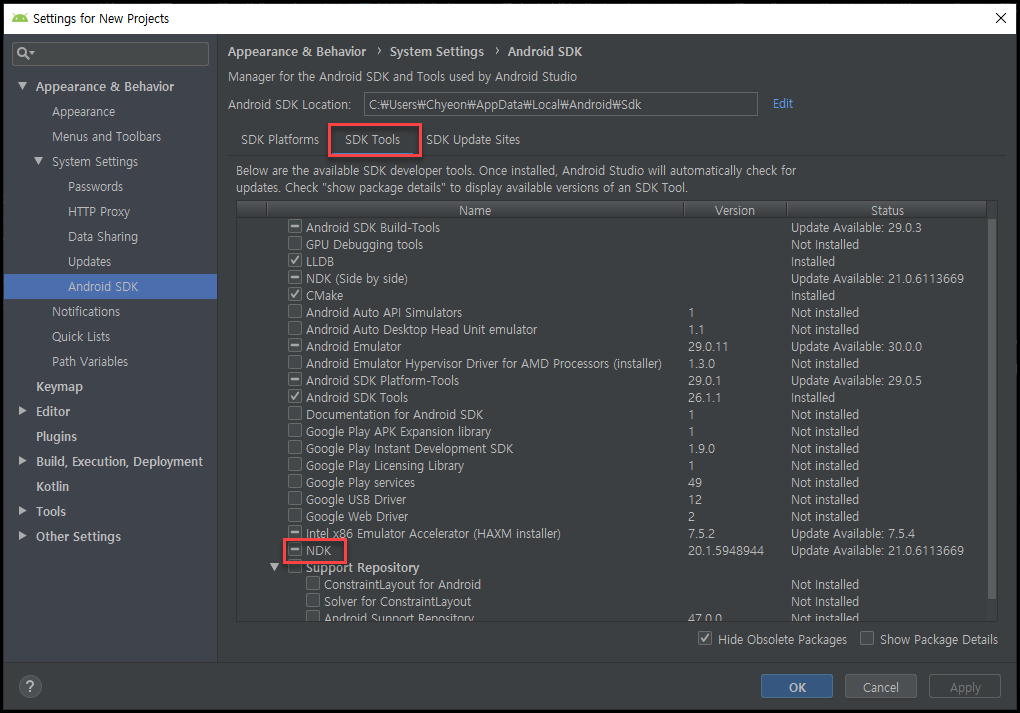Select 'Update Available: 30.0.0' status cell
The image size is (1020, 713).
pyautogui.click(x=856, y=347)
